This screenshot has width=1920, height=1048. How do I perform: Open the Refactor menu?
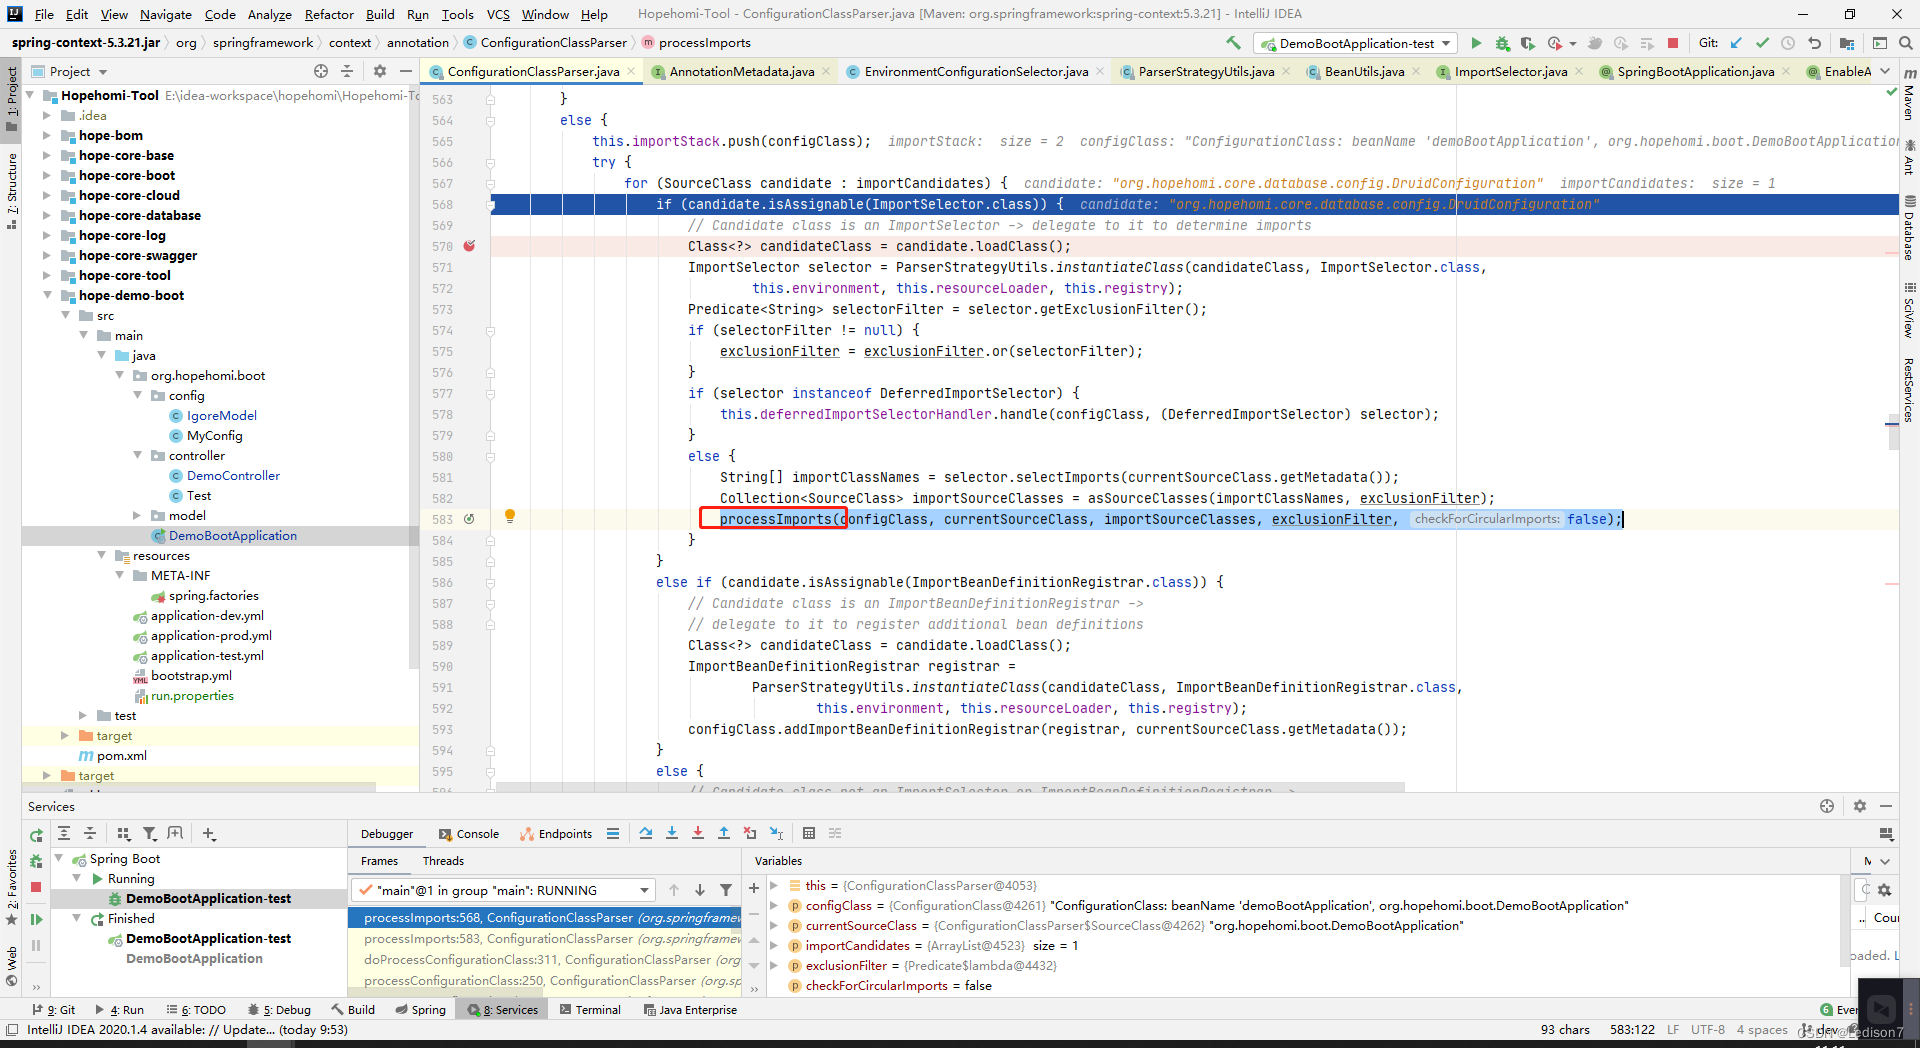(x=329, y=14)
